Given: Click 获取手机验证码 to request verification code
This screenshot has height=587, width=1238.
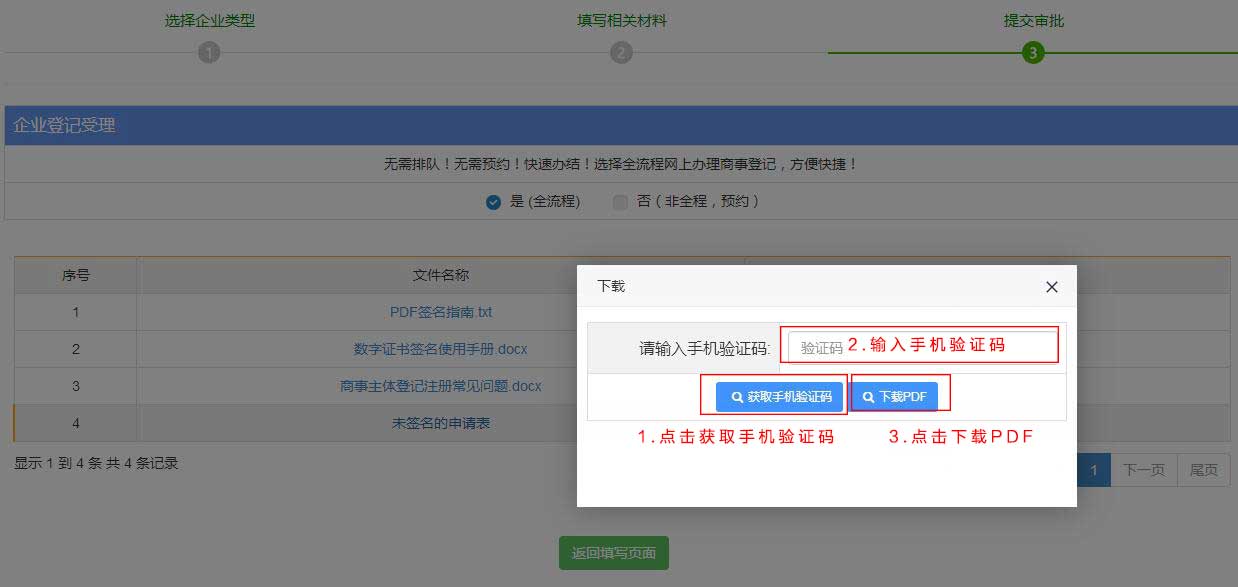Looking at the screenshot, I should [777, 395].
